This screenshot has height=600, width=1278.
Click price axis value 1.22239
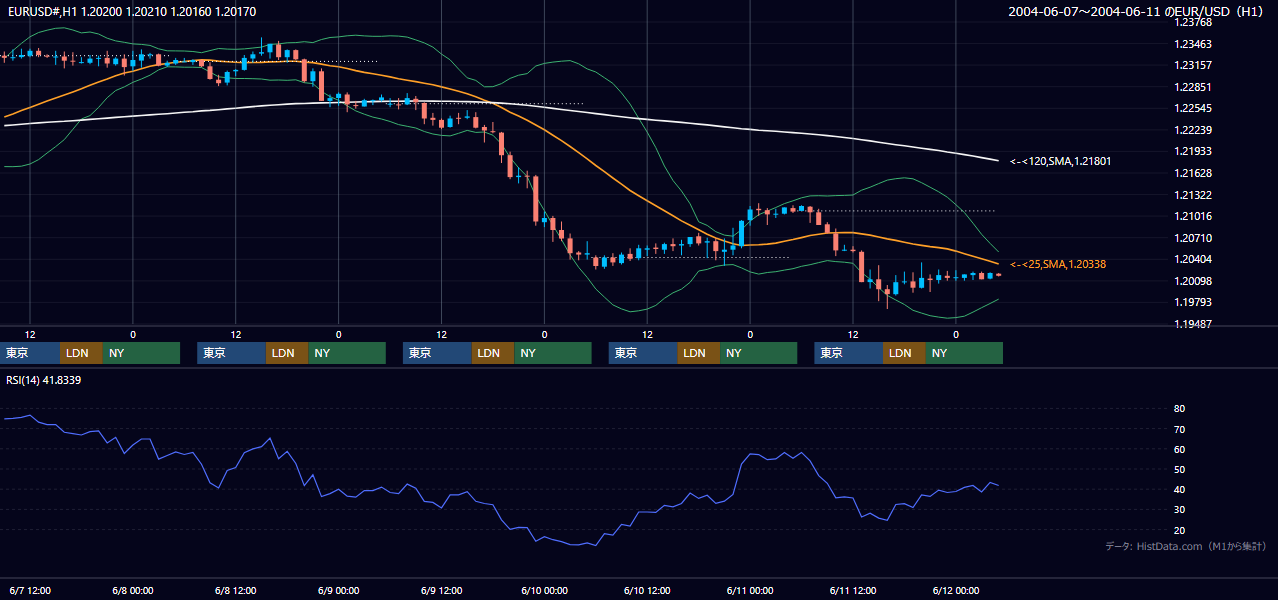(x=1193, y=130)
